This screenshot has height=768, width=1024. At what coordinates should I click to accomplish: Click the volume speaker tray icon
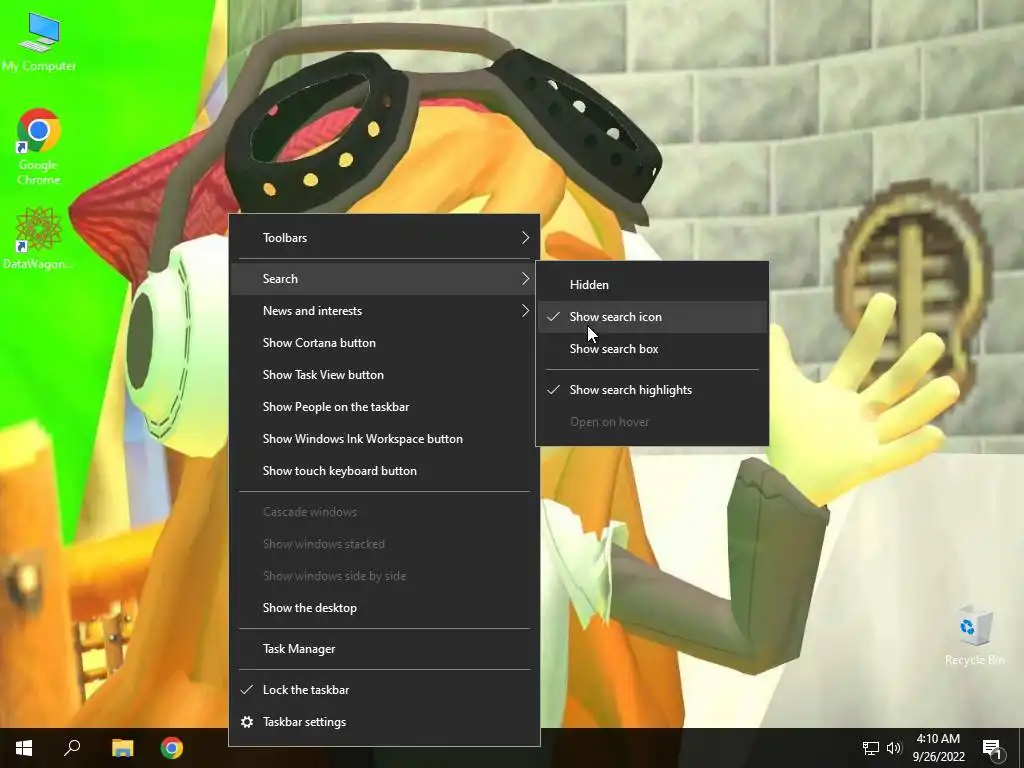click(x=894, y=748)
